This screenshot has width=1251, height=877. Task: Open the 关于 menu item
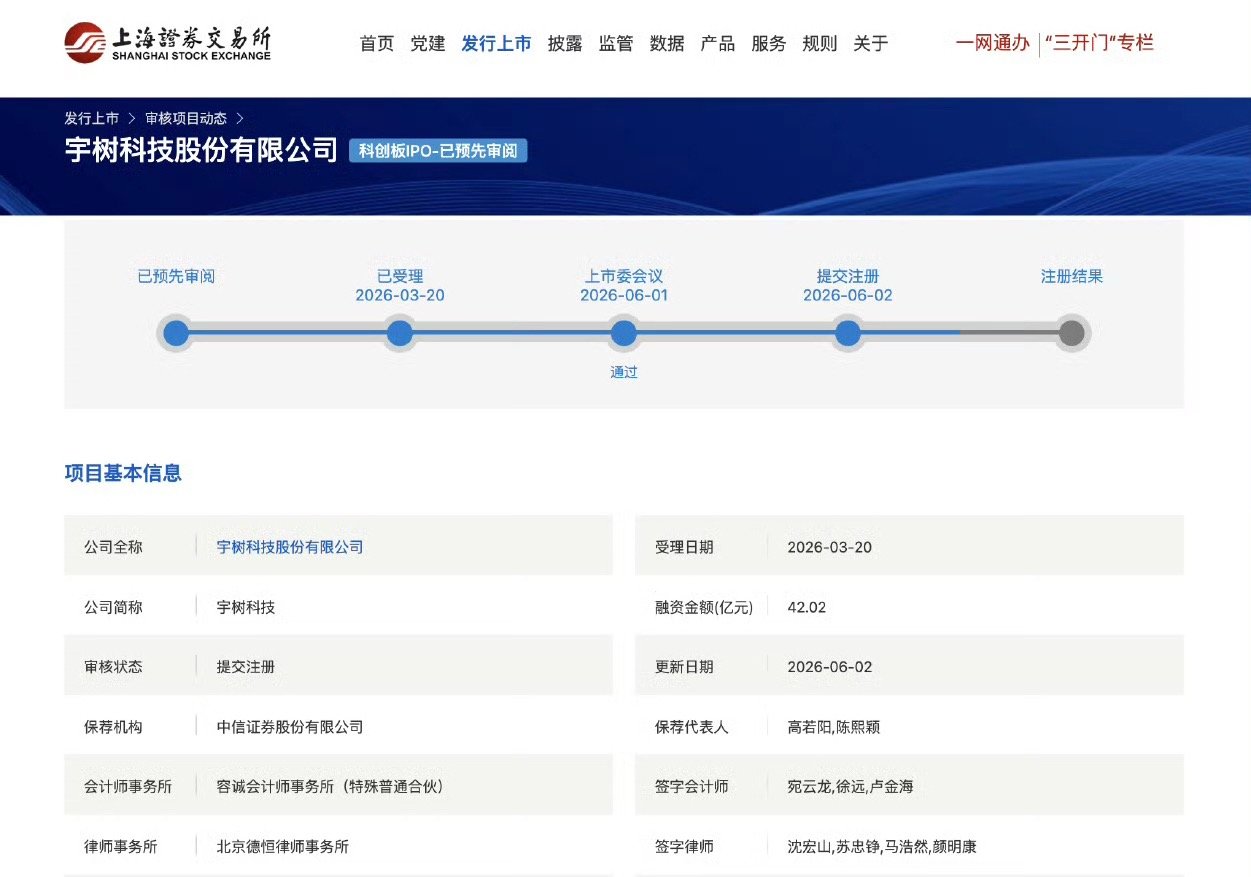871,43
